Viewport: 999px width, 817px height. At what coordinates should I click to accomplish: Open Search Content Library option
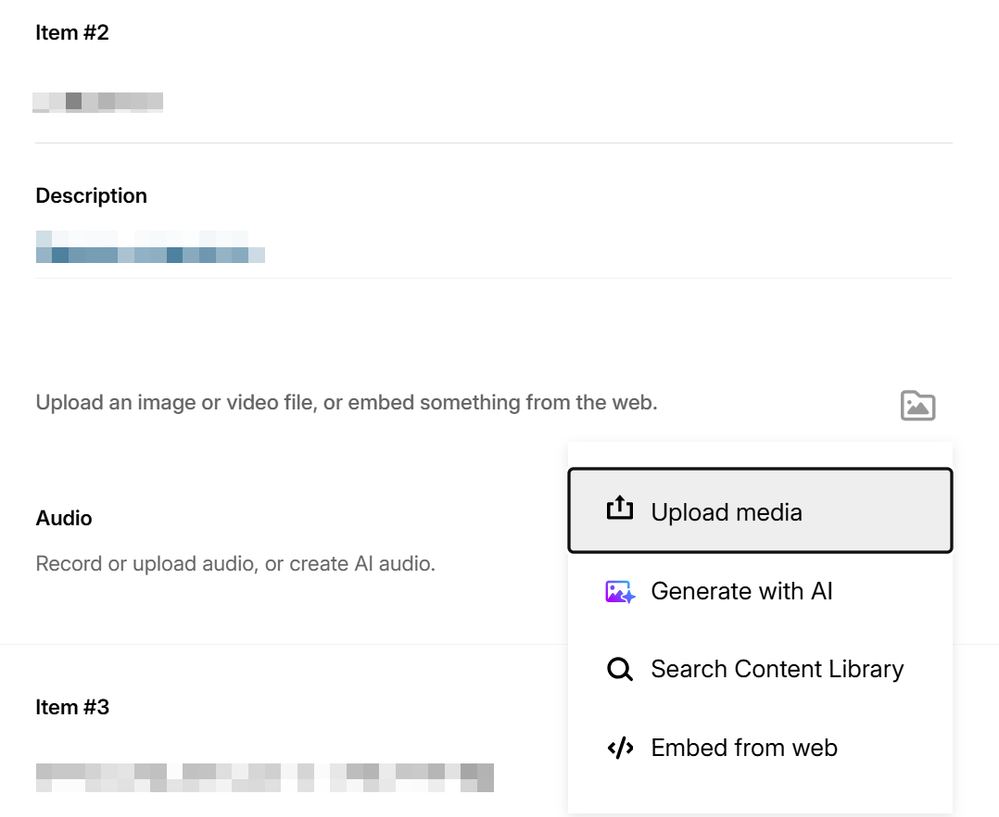click(776, 669)
